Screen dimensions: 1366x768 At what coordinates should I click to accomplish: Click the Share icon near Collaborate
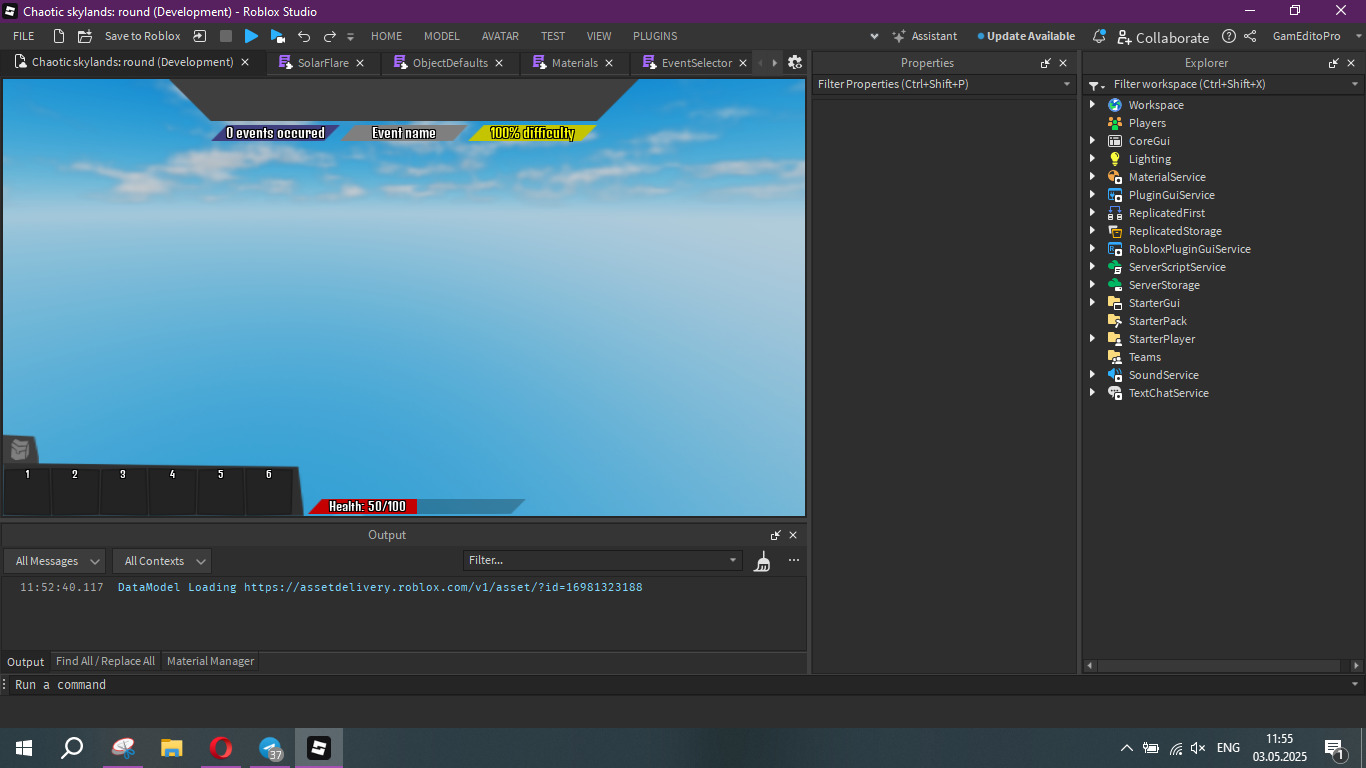click(x=1250, y=36)
